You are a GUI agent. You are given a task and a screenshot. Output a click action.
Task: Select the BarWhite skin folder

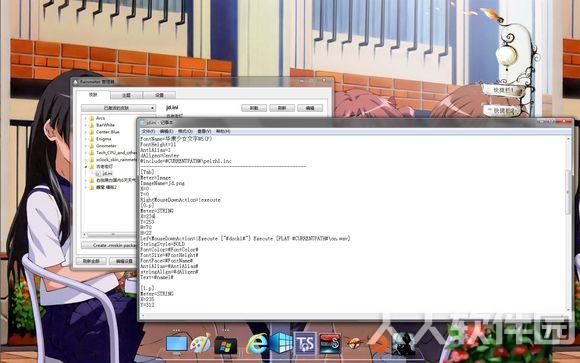[x=105, y=125]
